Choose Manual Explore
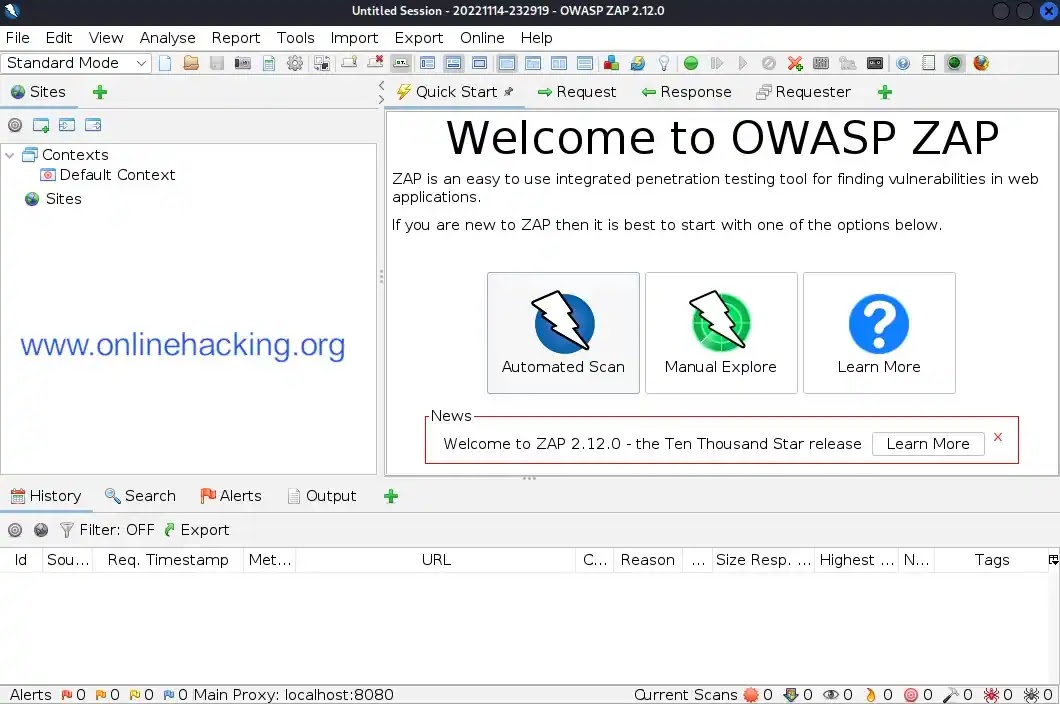The image size is (1060, 704). (721, 333)
